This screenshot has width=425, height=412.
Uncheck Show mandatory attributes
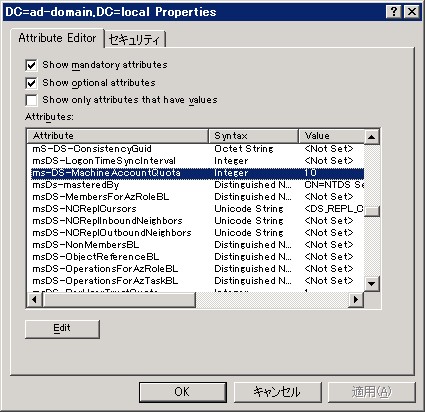point(31,65)
